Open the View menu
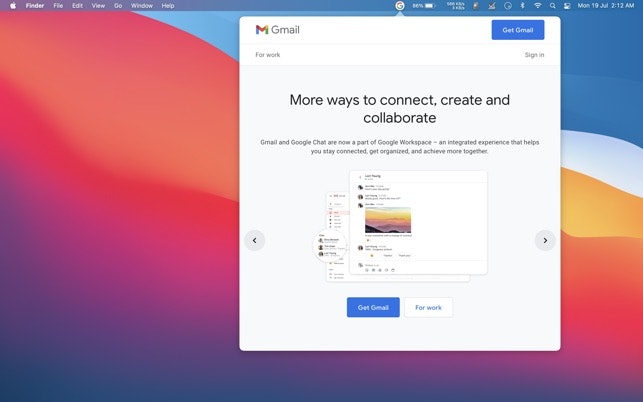Image resolution: width=643 pixels, height=402 pixels. [98, 6]
